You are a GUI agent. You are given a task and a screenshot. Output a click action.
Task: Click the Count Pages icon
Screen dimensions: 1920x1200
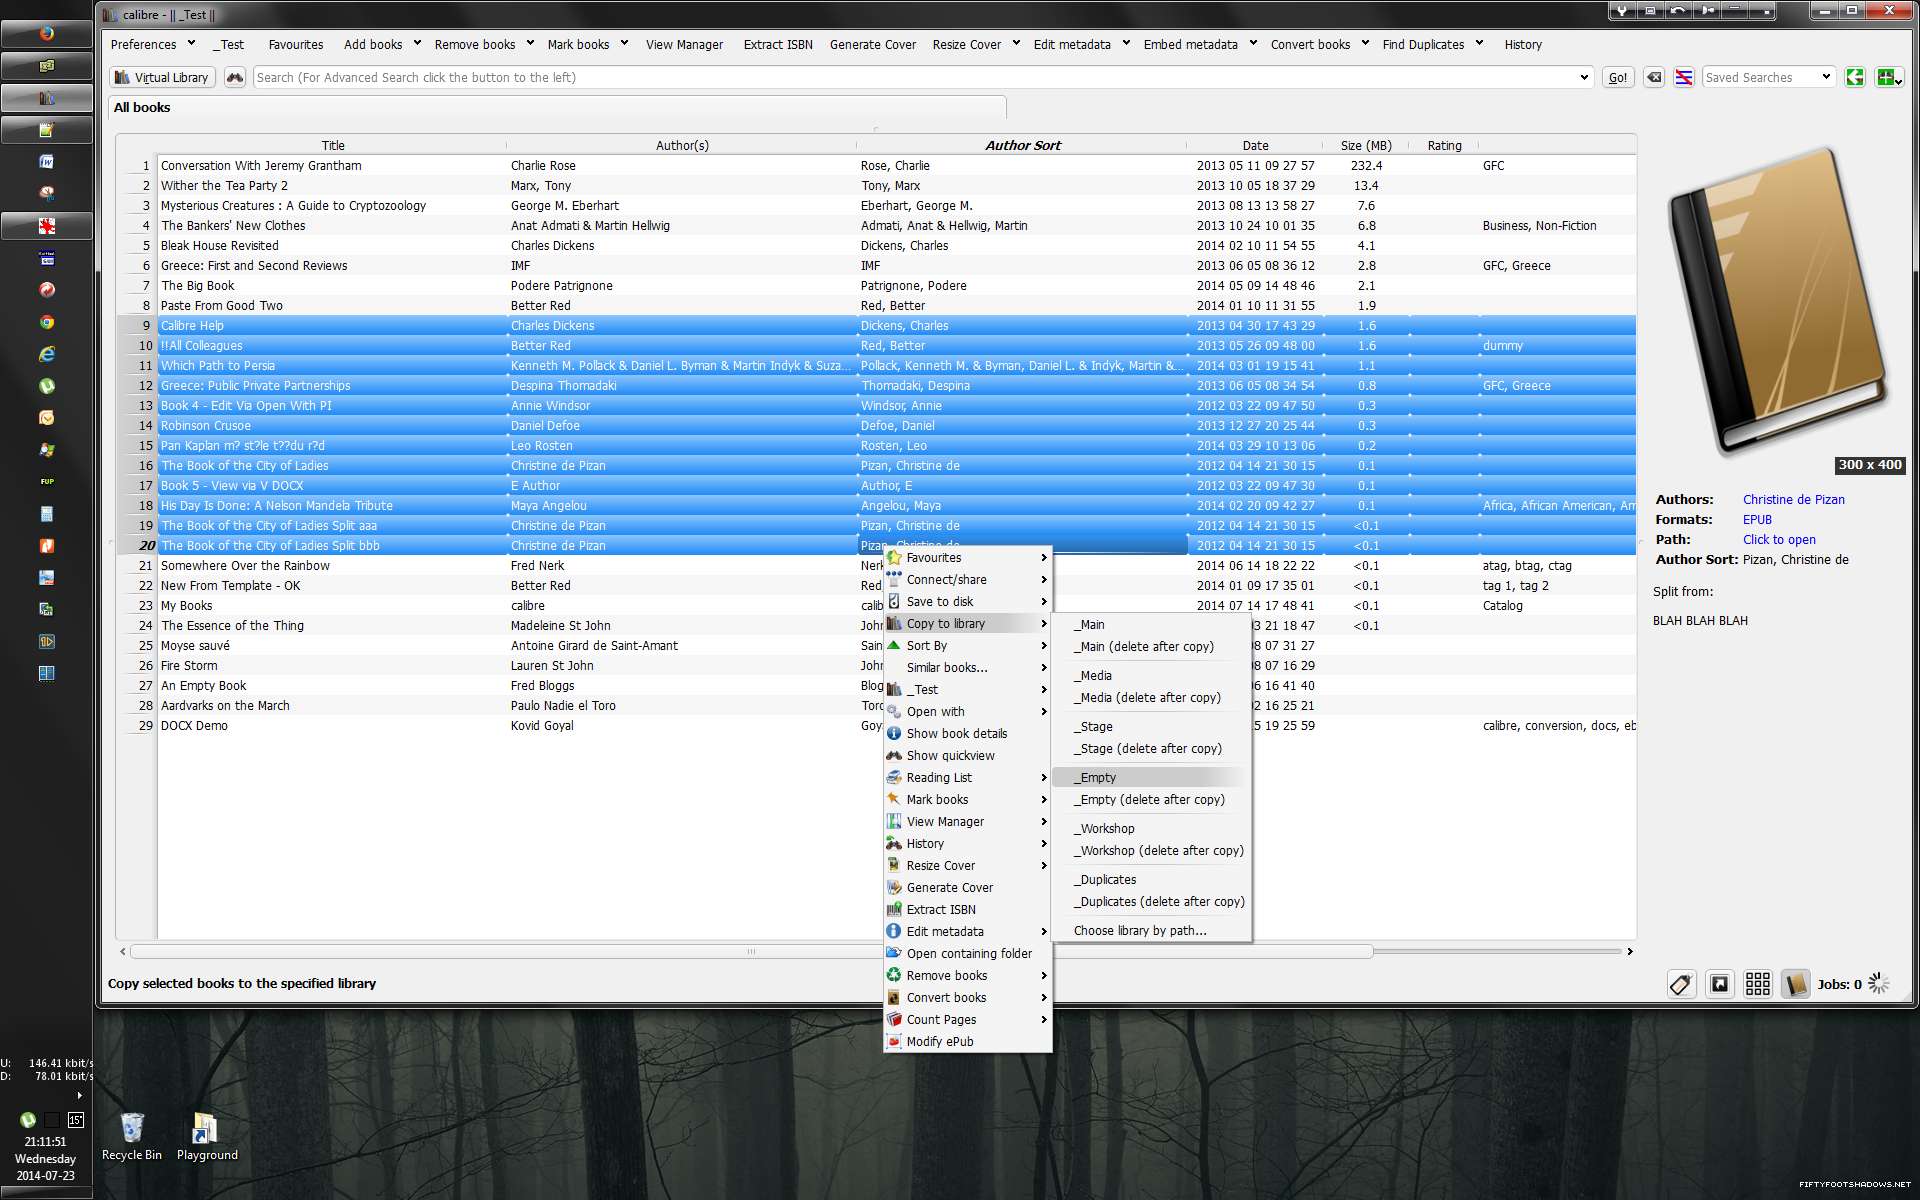click(894, 1019)
